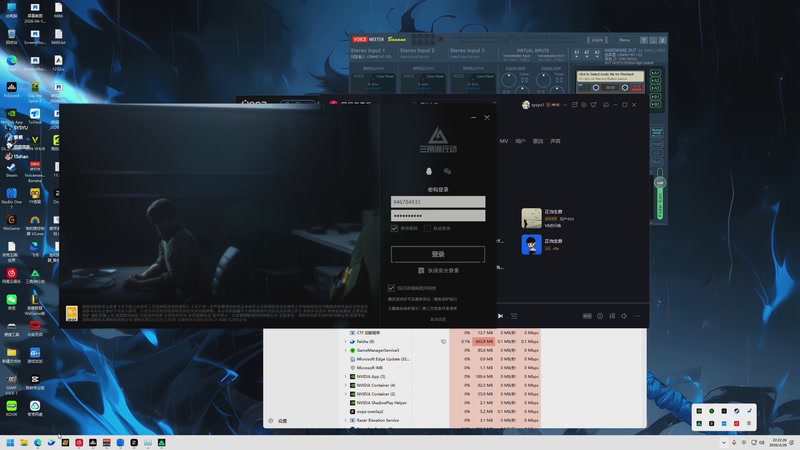800x450 pixels.
Task: Open NVIDIA App desktop shortcut
Action: point(11,116)
